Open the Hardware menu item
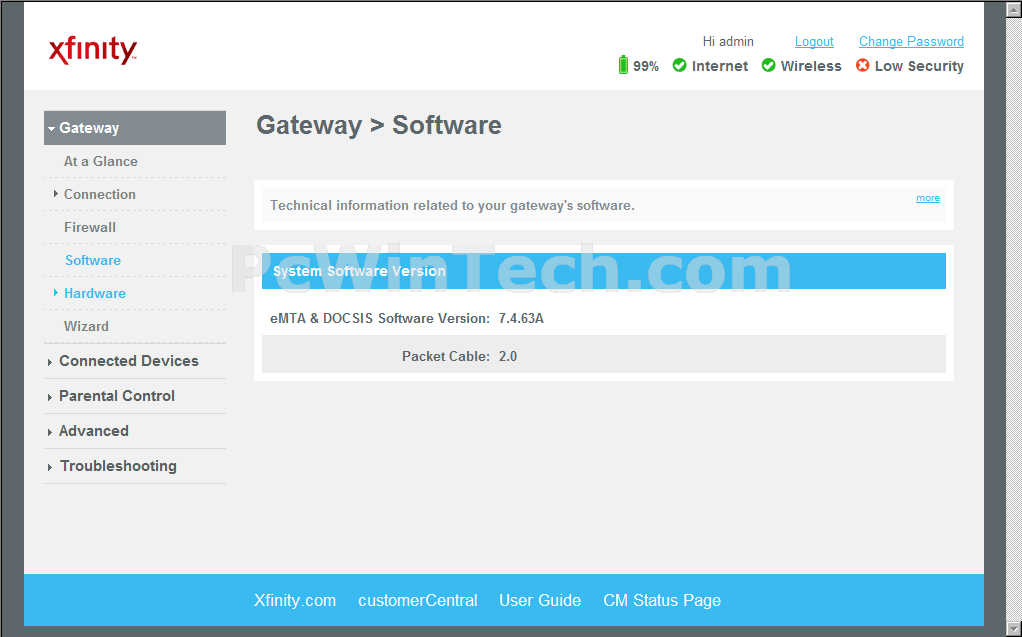The width and height of the screenshot is (1022, 637). (x=95, y=293)
